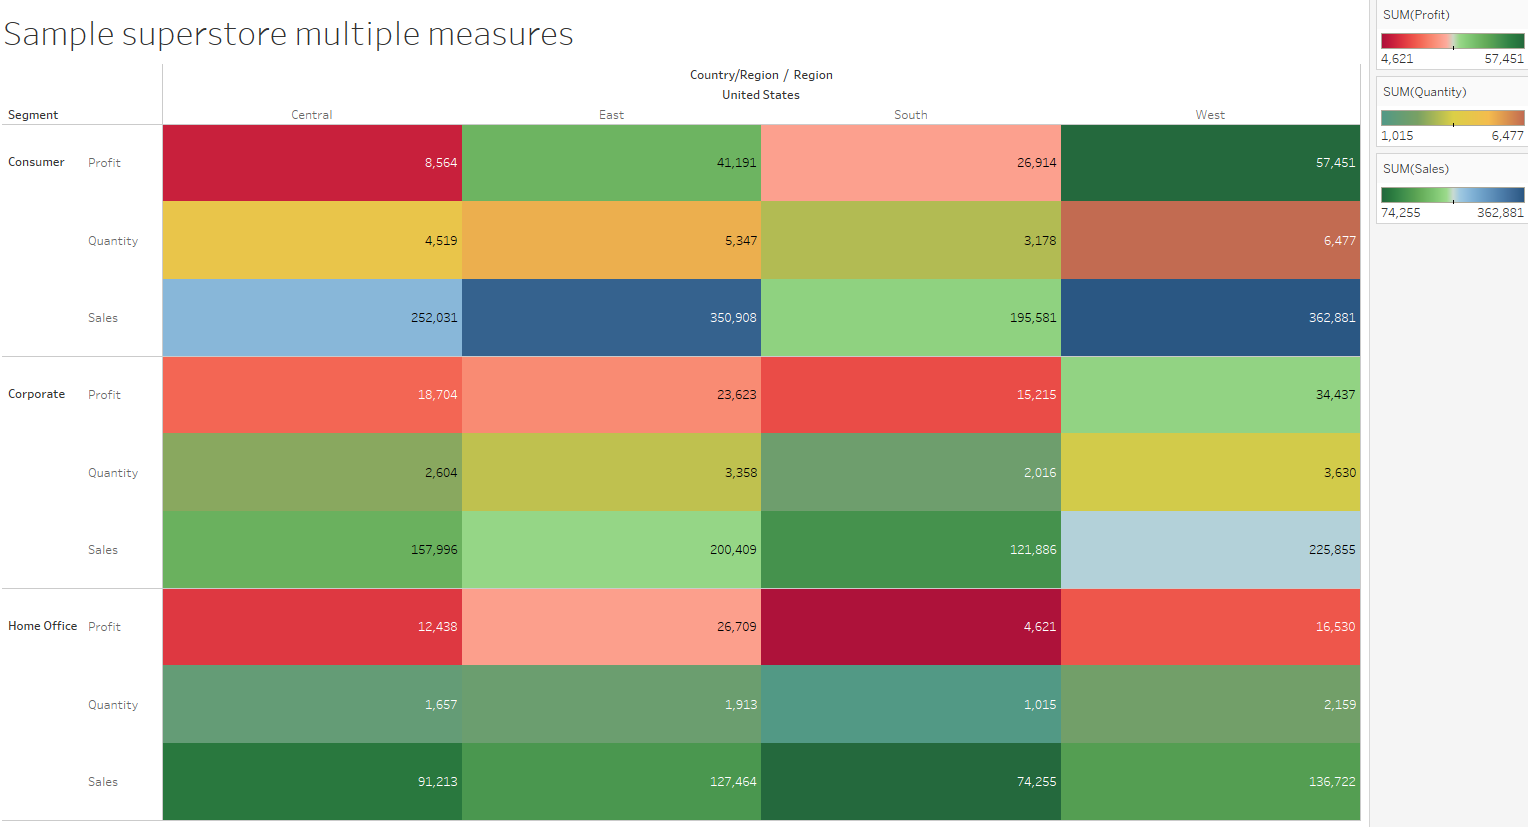This screenshot has width=1528, height=827.
Task: Click the SUM(Quantity) color legend gradient
Action: click(1452, 118)
